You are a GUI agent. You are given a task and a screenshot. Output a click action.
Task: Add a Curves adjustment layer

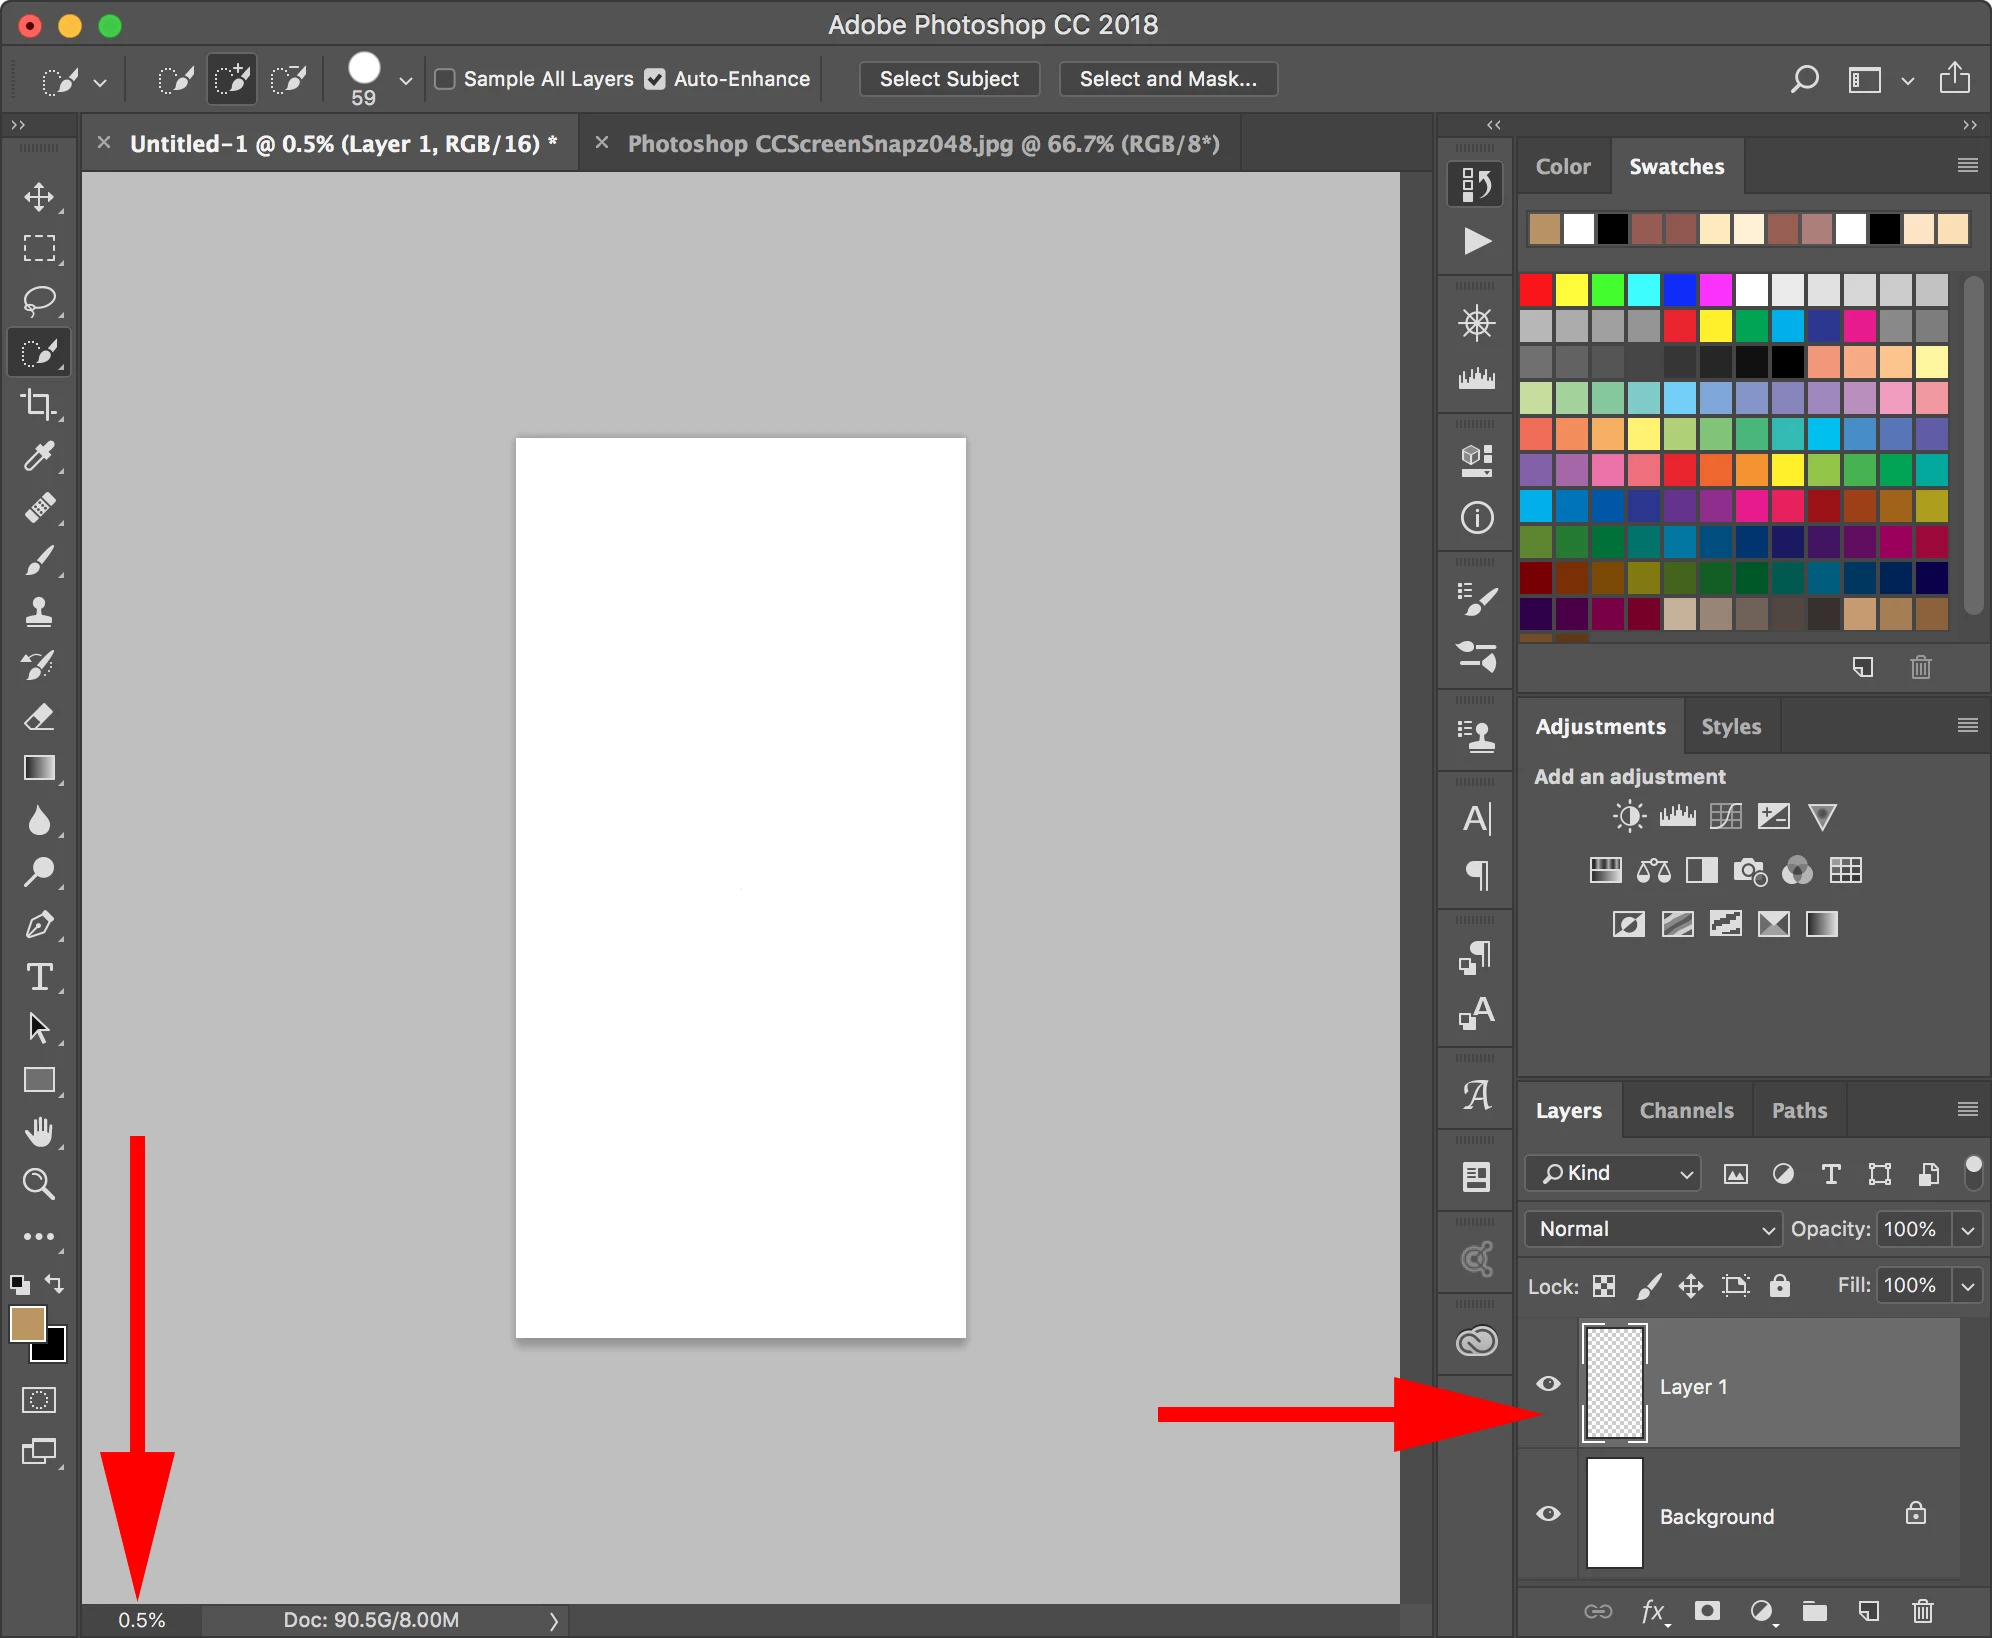click(1725, 817)
